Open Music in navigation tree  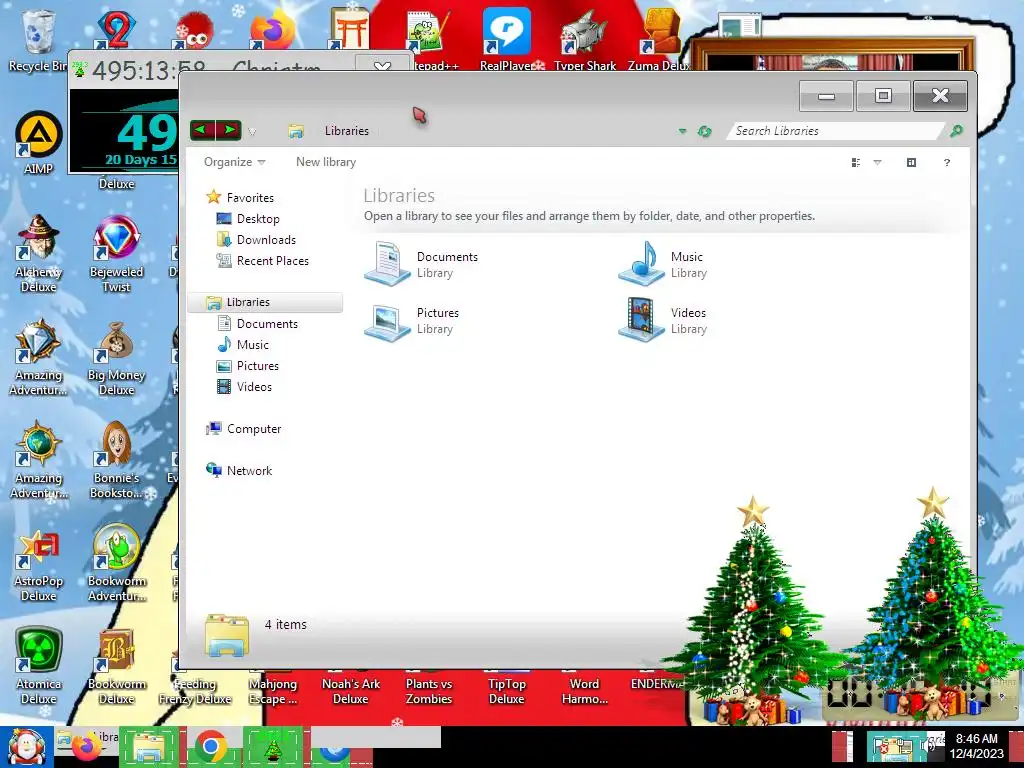[x=243, y=344]
